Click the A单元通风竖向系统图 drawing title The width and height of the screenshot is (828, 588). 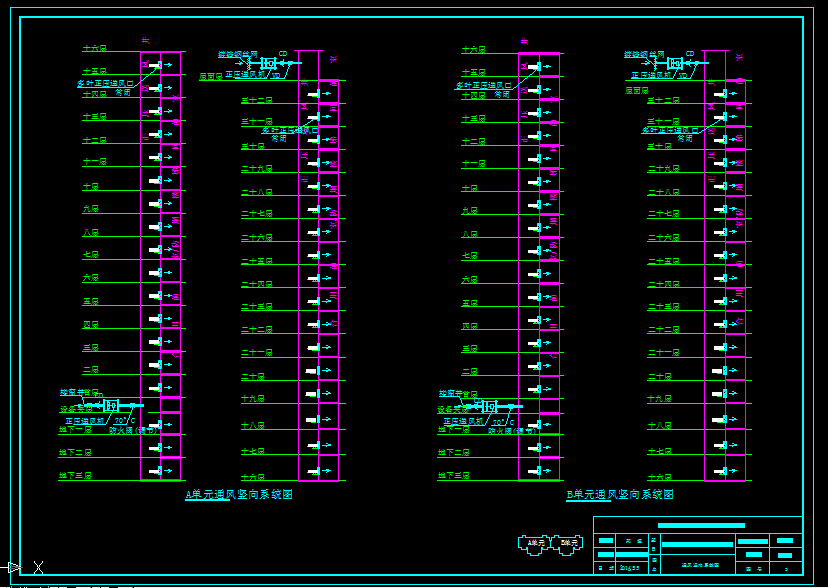point(239,495)
